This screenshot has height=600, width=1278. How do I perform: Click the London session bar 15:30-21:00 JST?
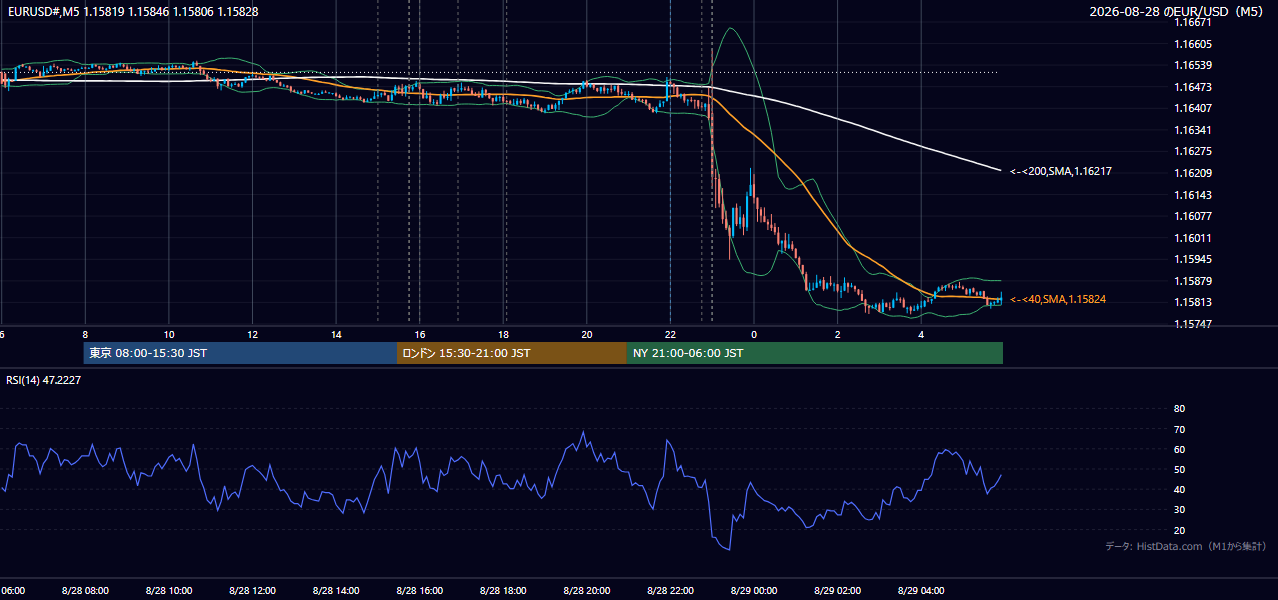click(512, 353)
